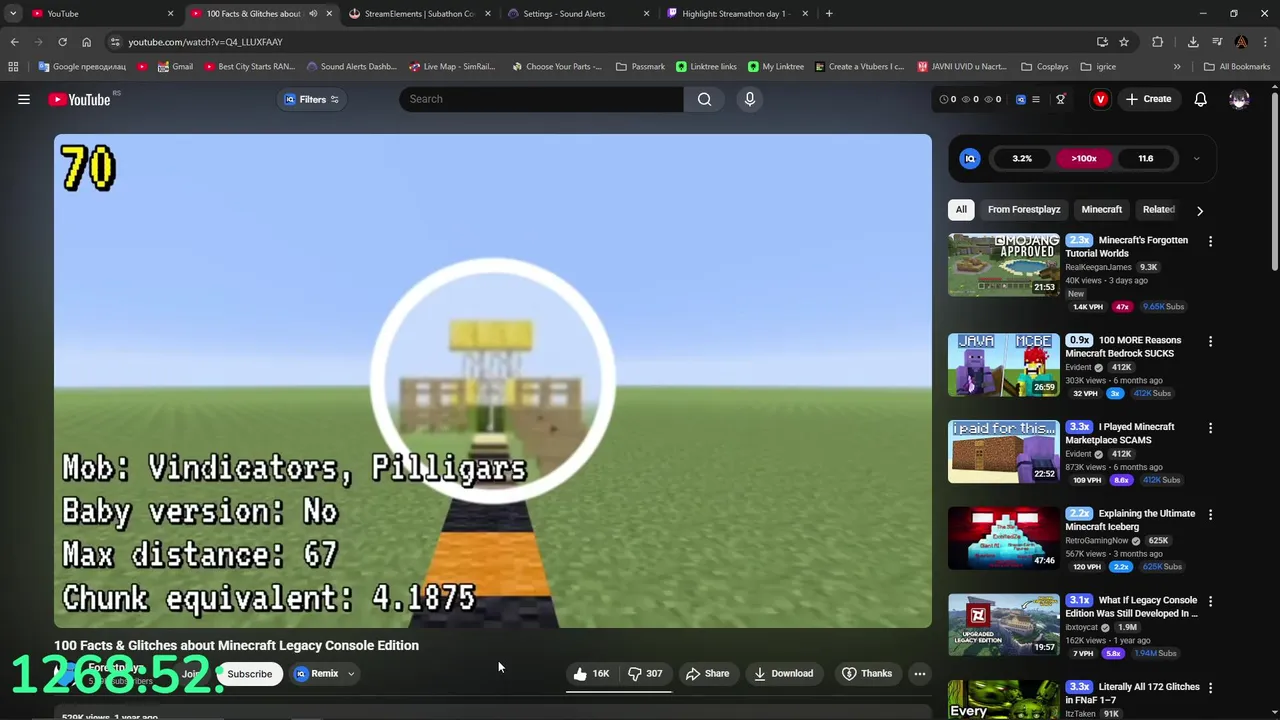
Task: Go back in browser history
Action: point(14,42)
